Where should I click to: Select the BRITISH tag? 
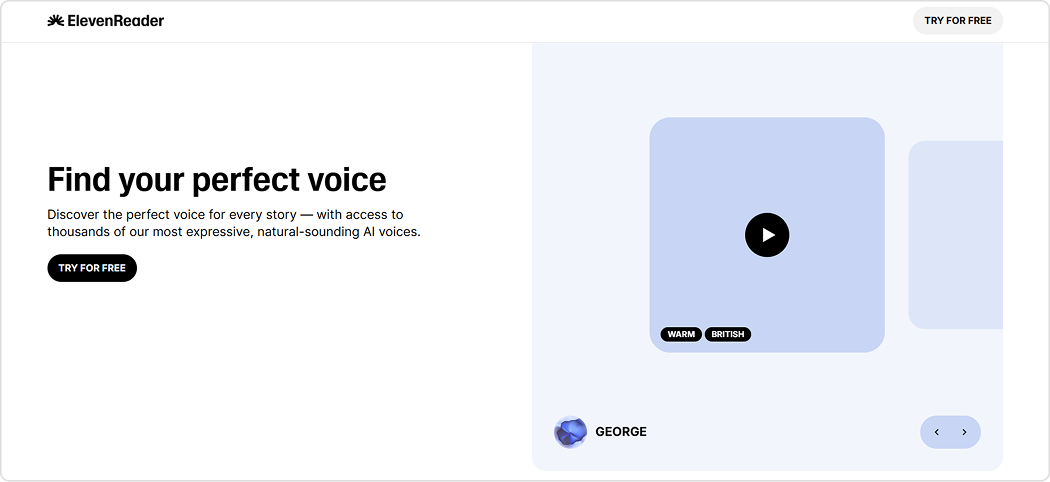(728, 334)
